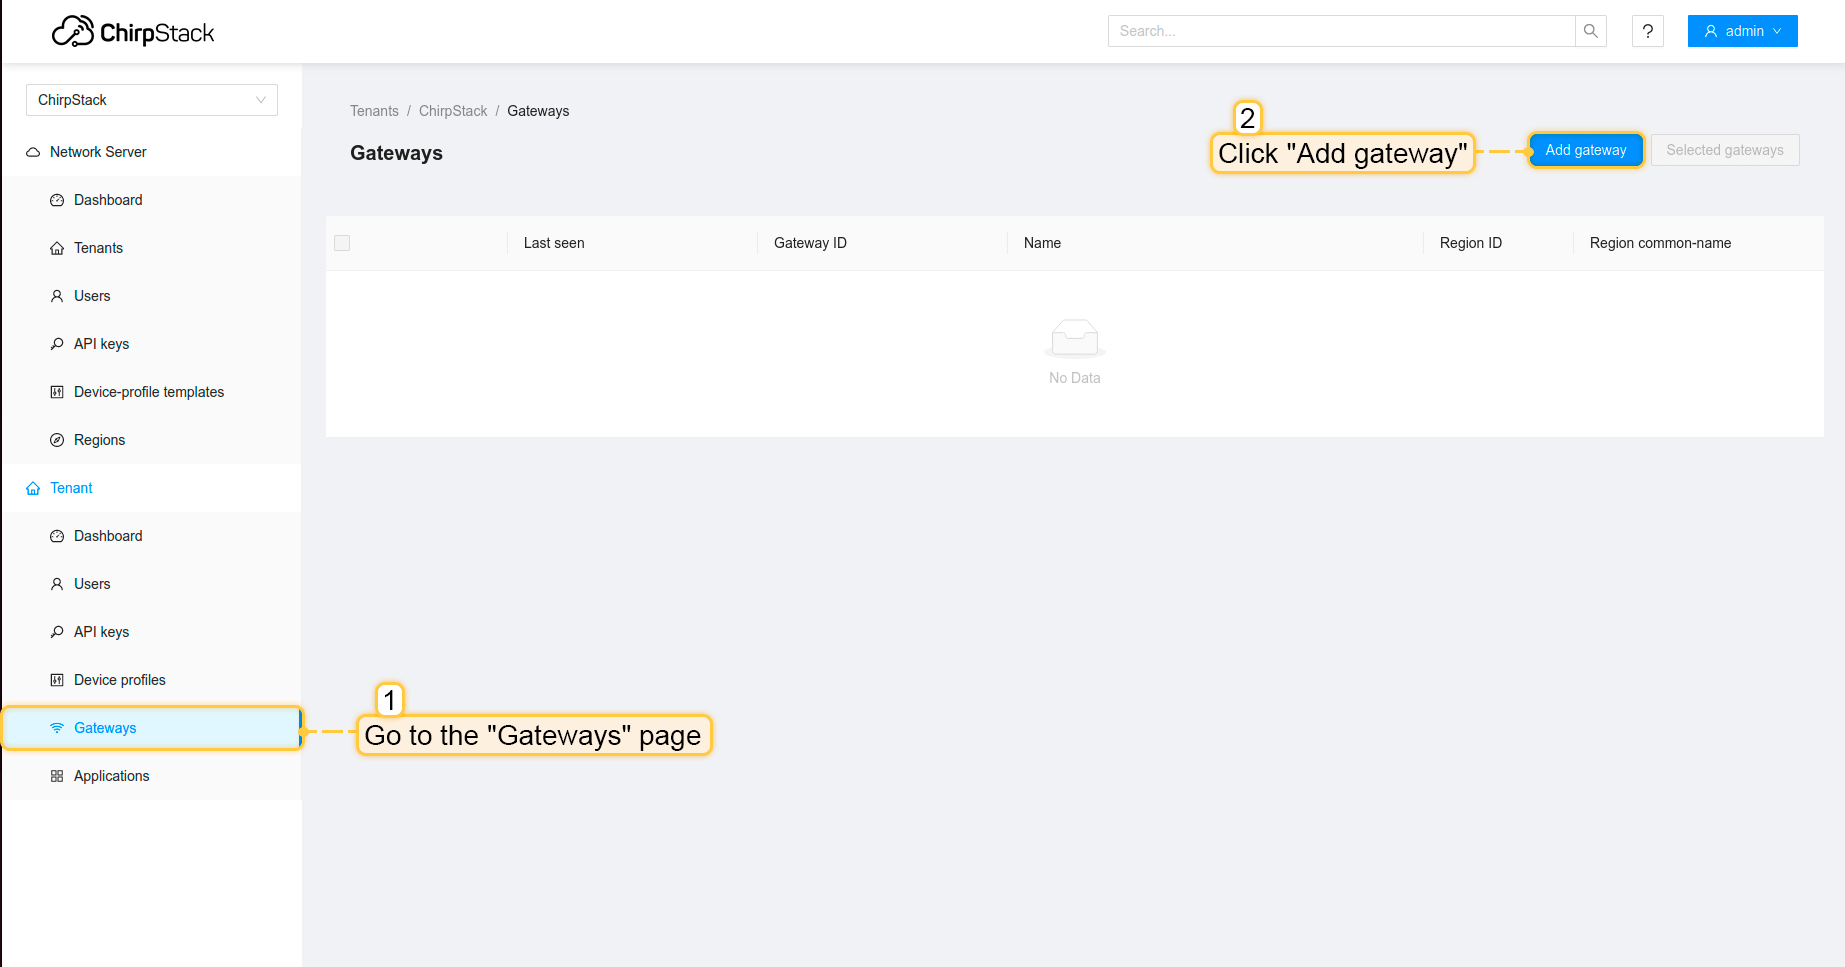Click the Users icon in the Tenant section
The image size is (1845, 967).
pos(57,583)
